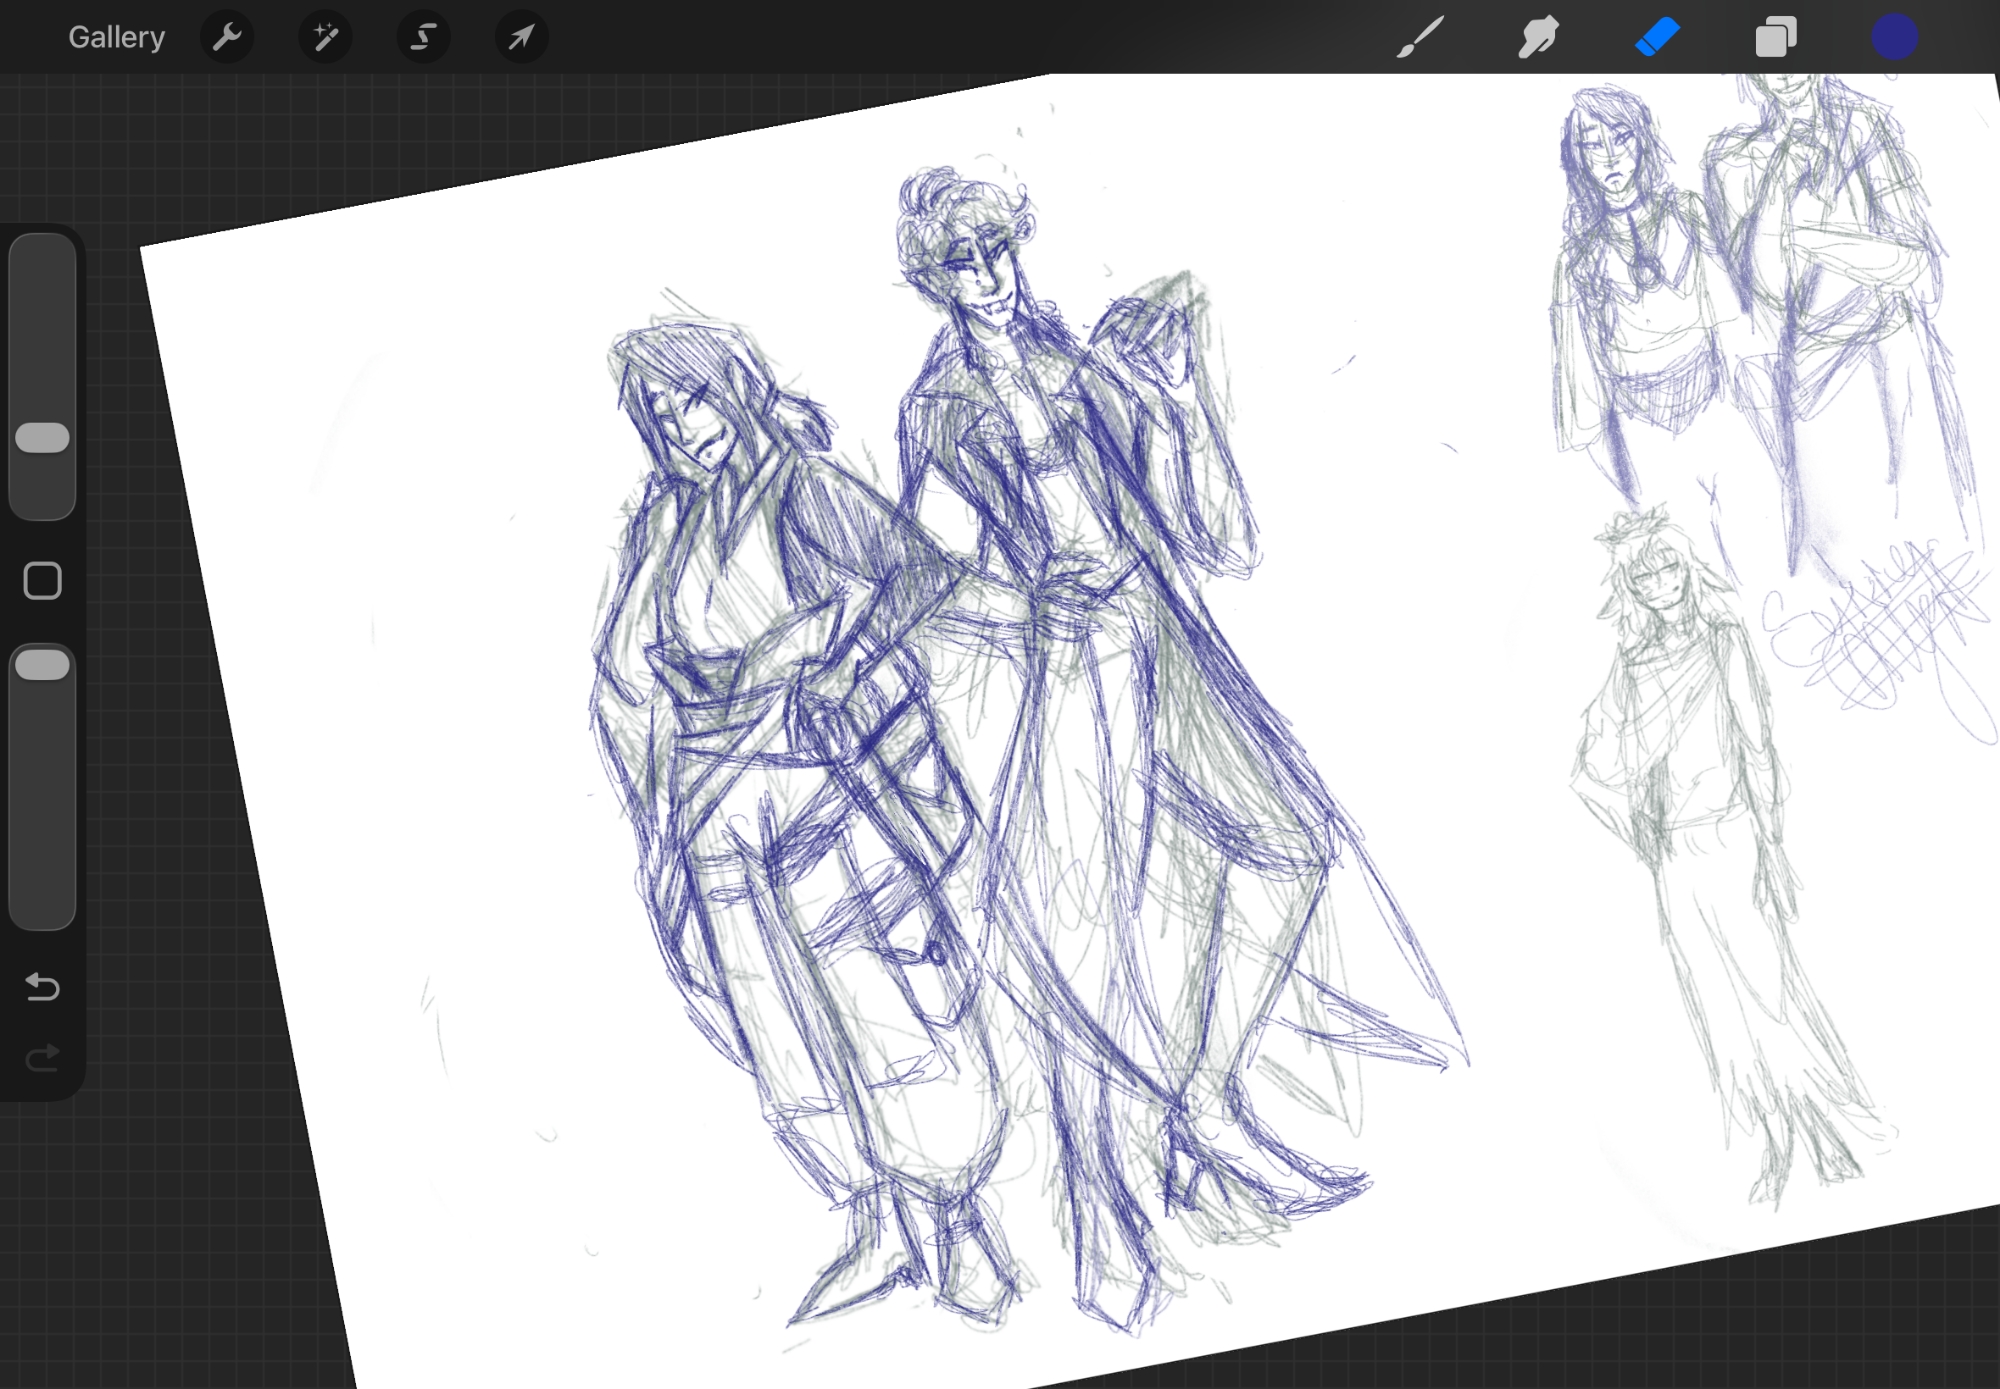
Task: Activate the Selection S-shaped tool
Action: (x=423, y=38)
